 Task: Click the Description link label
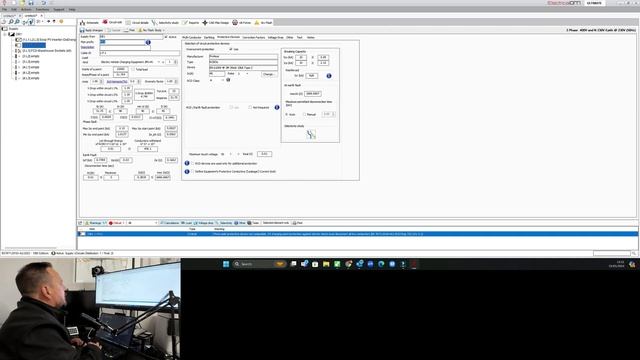coord(87,47)
